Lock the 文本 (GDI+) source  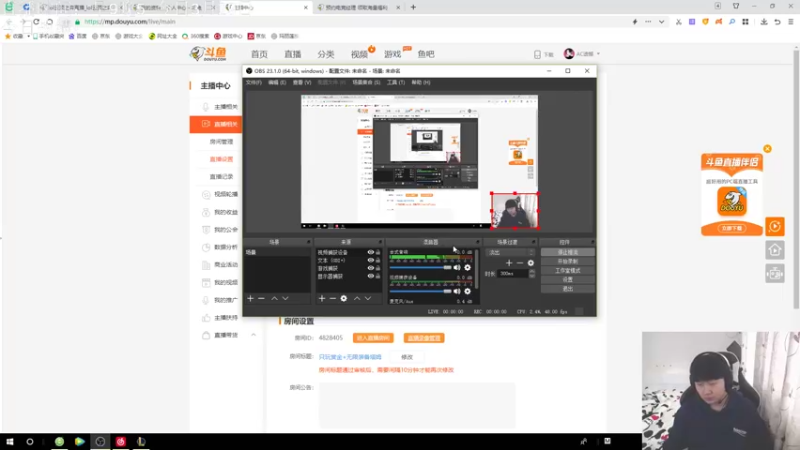click(378, 260)
